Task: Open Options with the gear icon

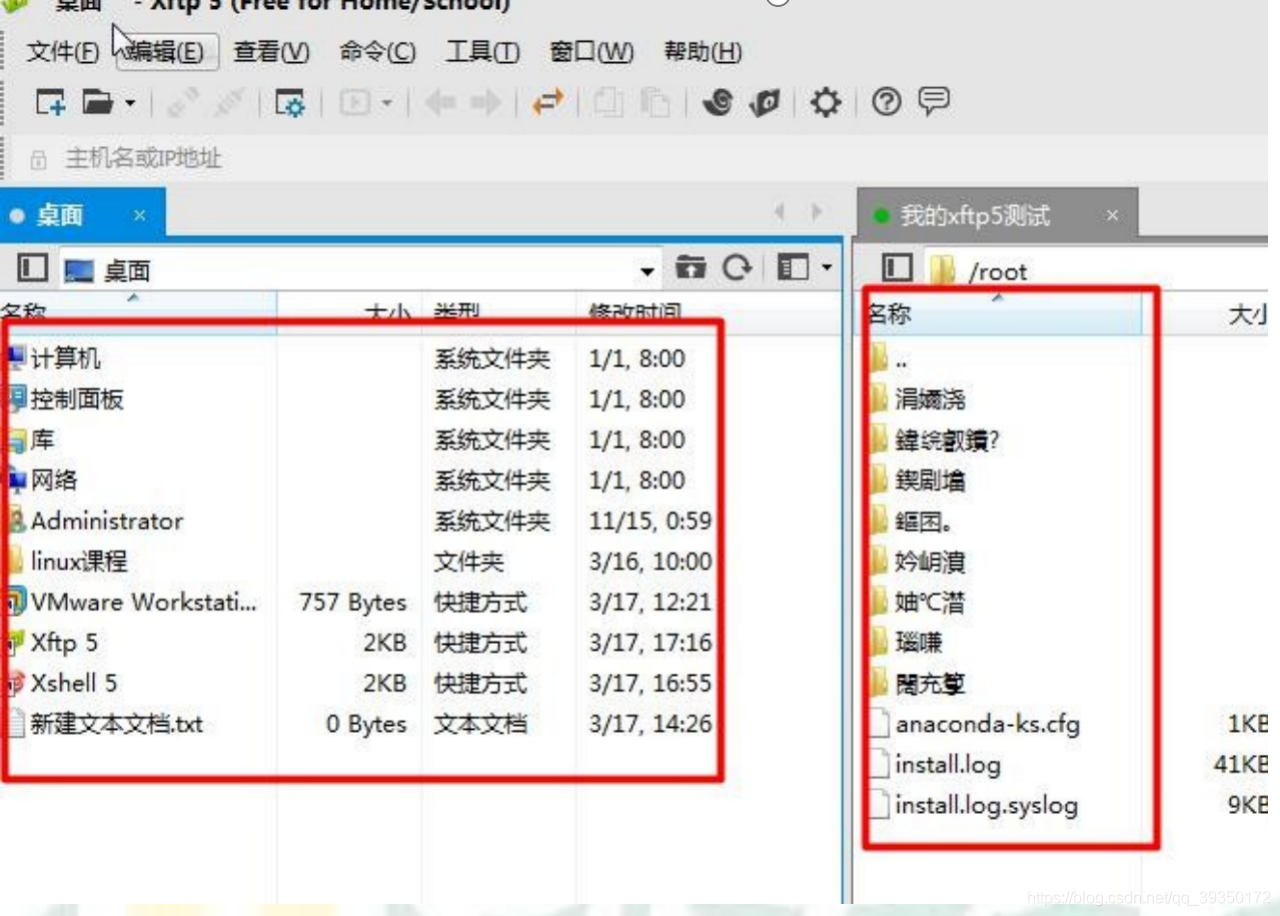Action: point(825,102)
